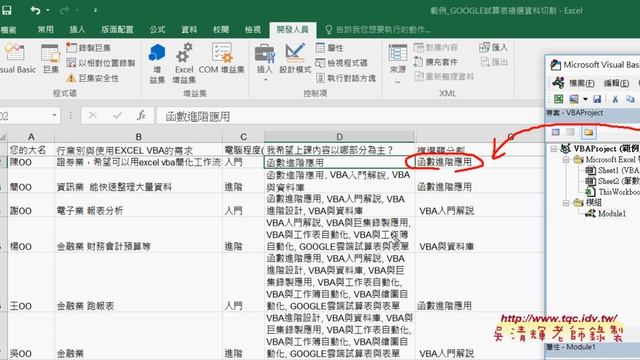The height and width of the screenshot is (360, 640).
Task: Open VBA editor 編輯(E) menu
Action: [617, 83]
